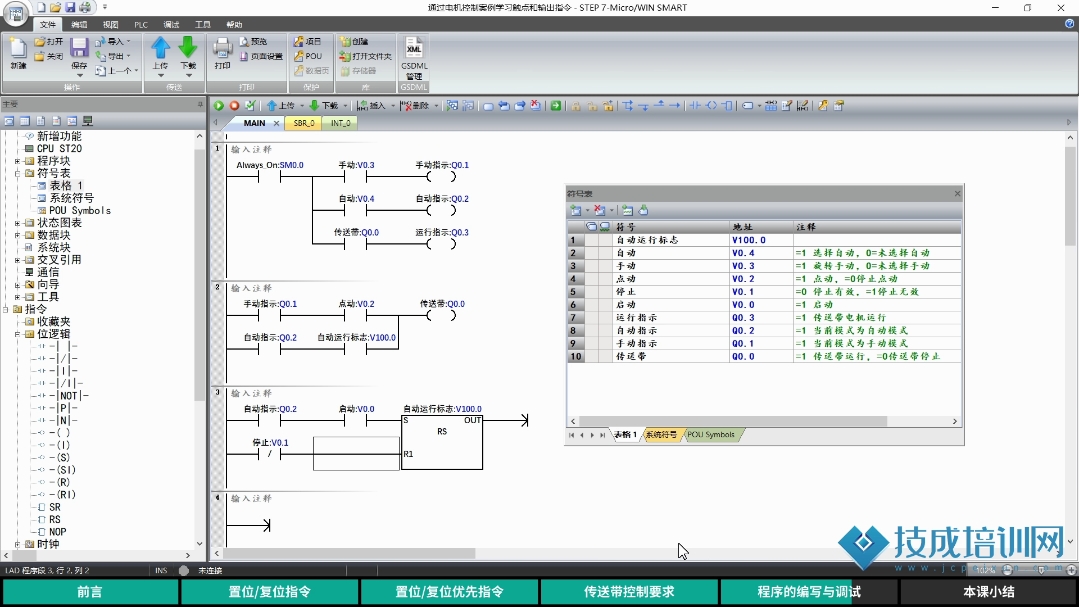The height and width of the screenshot is (607, 1079).
Task: Click the 关闭 close project button
Action: click(49, 56)
